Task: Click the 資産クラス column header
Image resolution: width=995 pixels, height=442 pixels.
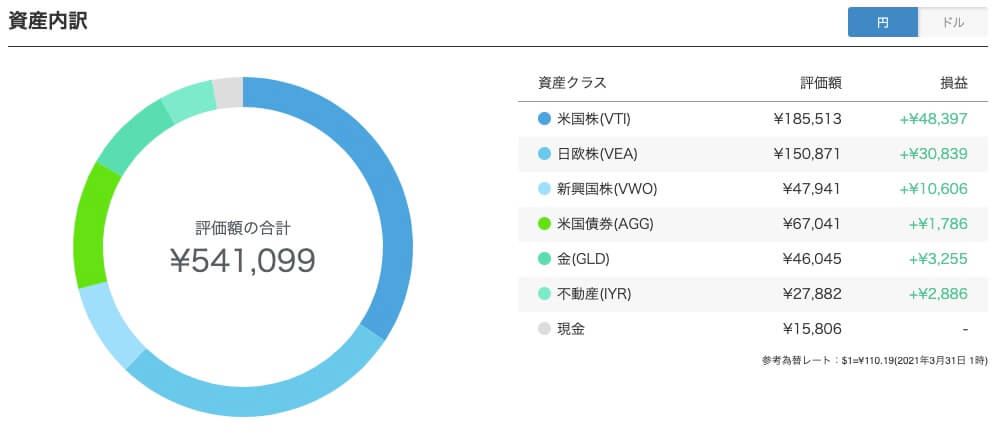Action: 572,83
